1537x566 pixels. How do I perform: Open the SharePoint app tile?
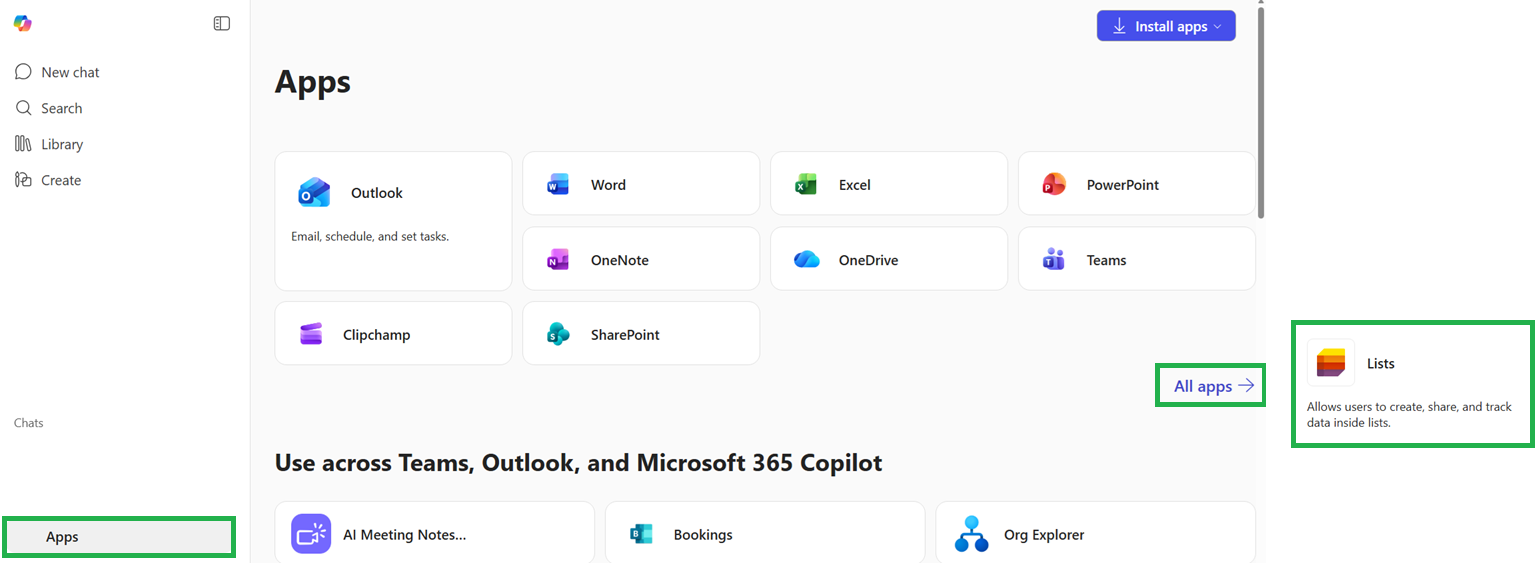tap(641, 333)
